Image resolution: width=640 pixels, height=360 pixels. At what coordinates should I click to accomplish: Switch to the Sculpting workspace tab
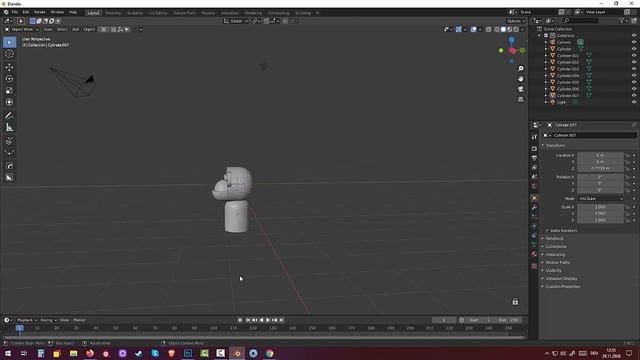pos(135,13)
